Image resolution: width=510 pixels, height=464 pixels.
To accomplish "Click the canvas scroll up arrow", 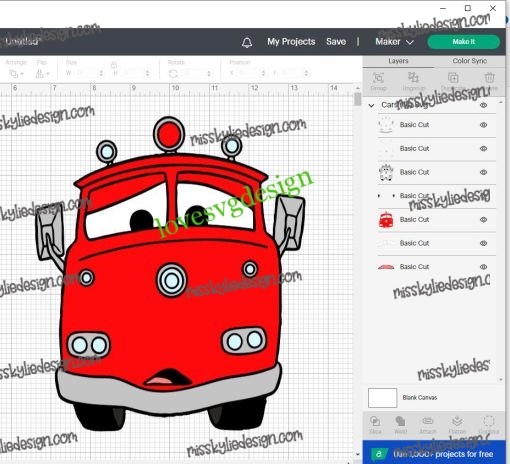I will pos(357,88).
